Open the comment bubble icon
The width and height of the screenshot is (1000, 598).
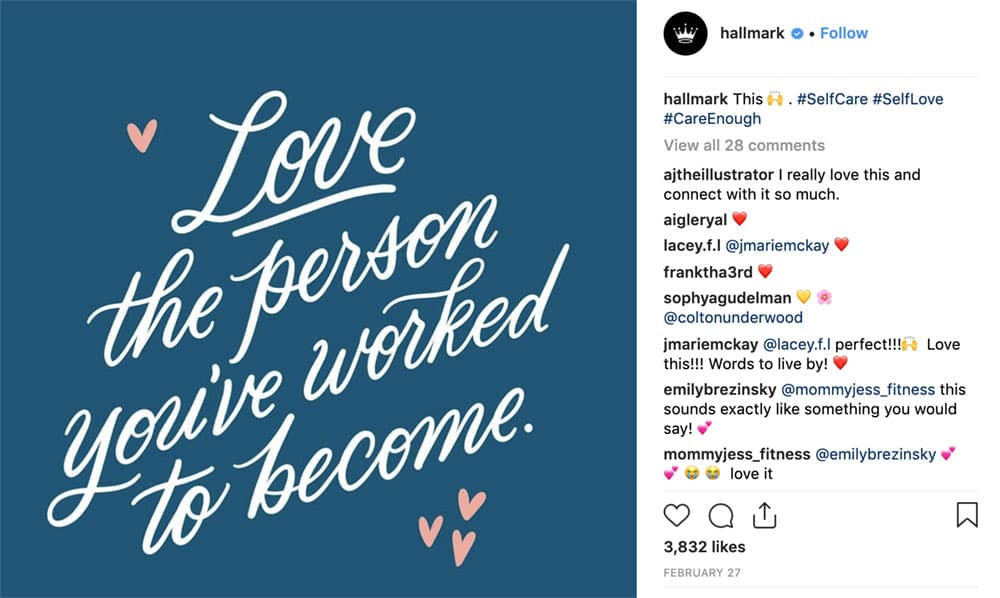click(x=721, y=516)
